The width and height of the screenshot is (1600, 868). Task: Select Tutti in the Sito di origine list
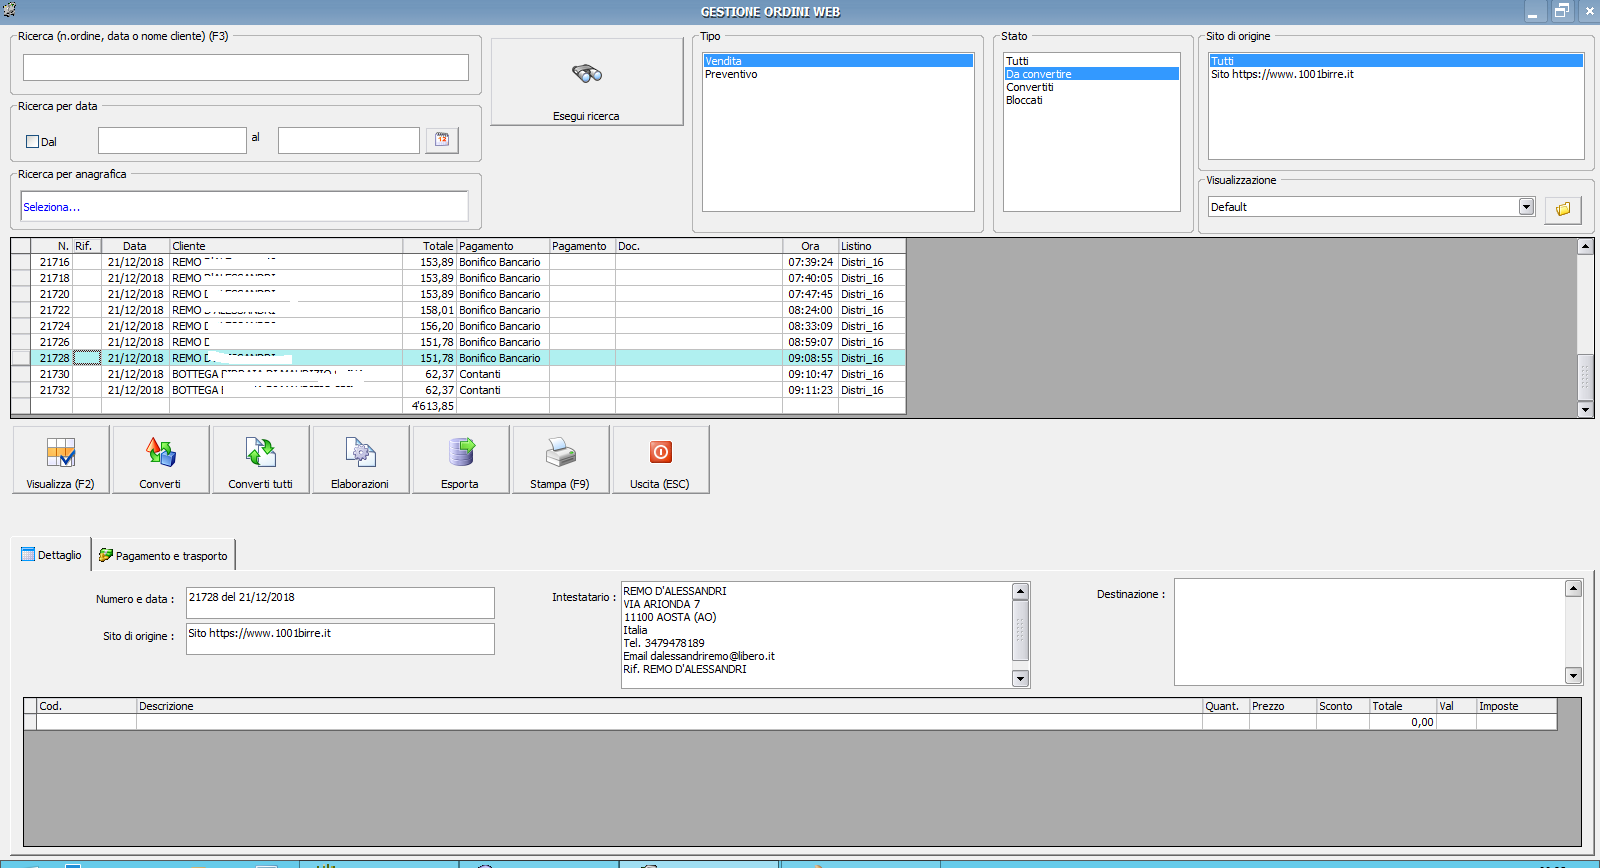coord(1396,61)
